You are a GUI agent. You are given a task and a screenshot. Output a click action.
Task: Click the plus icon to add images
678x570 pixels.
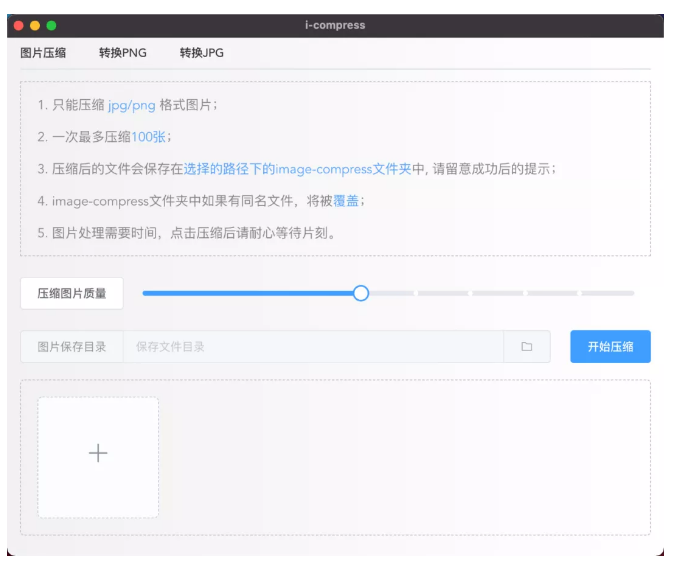pyautogui.click(x=98, y=453)
